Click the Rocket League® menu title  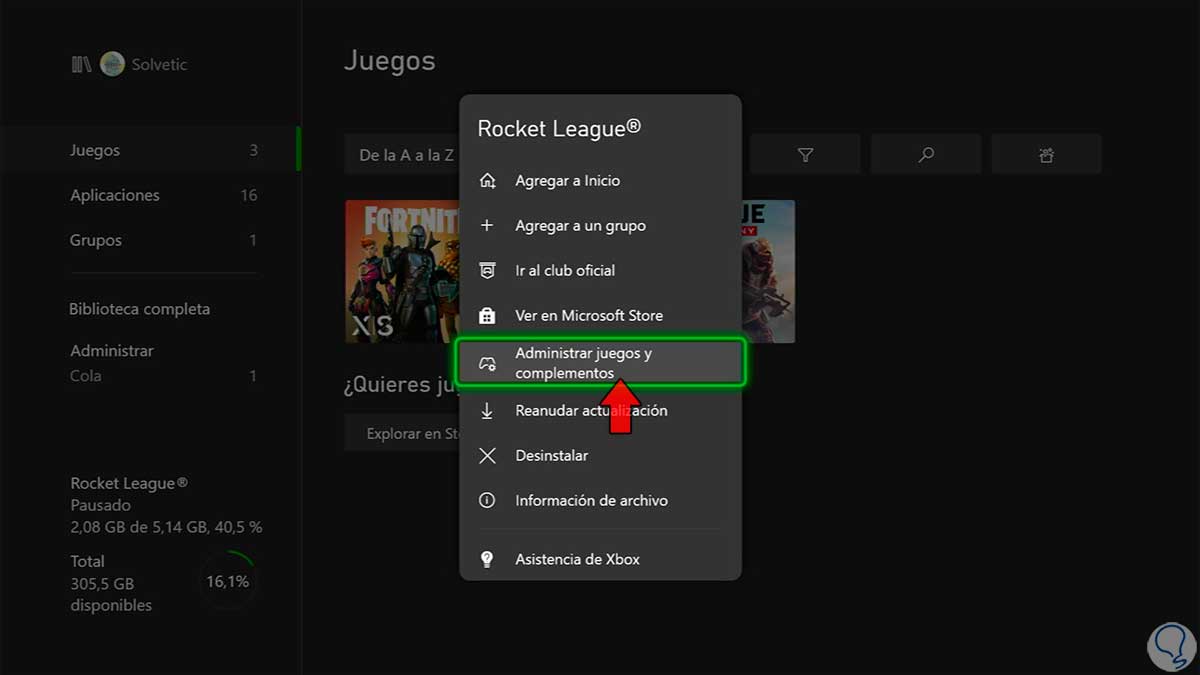coord(559,128)
